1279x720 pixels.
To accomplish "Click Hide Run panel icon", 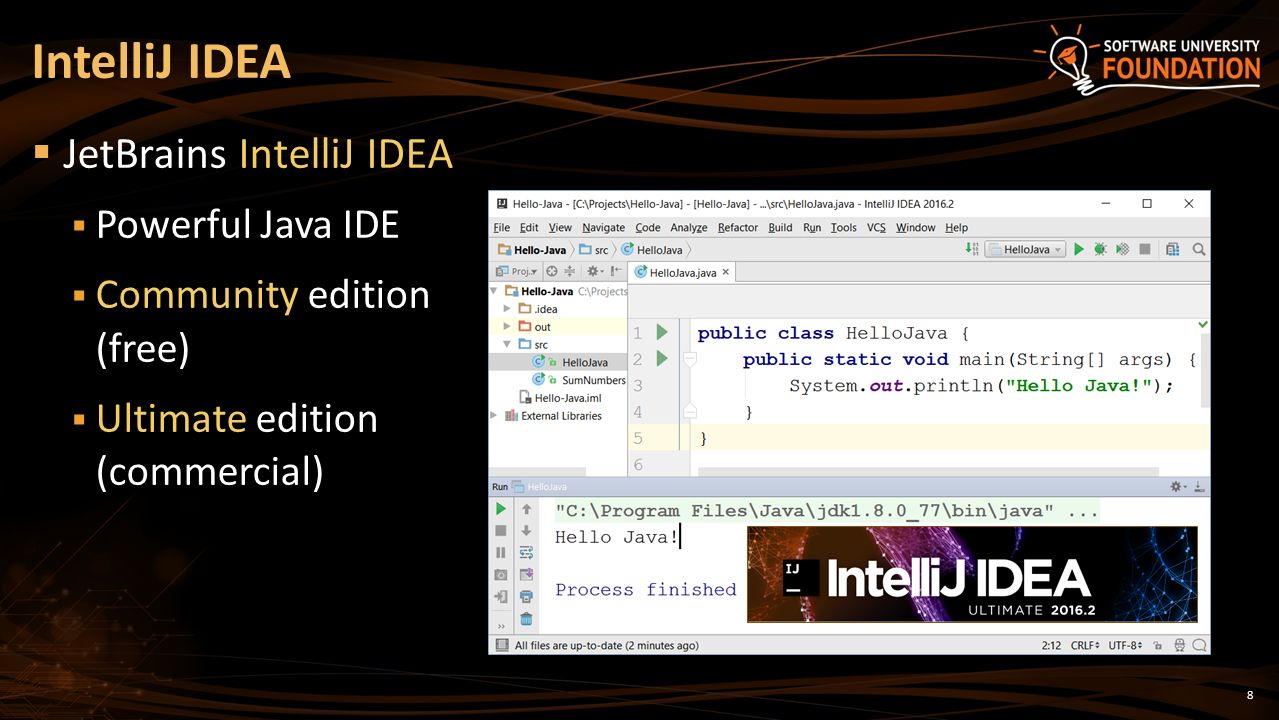I will pyautogui.click(x=1199, y=486).
